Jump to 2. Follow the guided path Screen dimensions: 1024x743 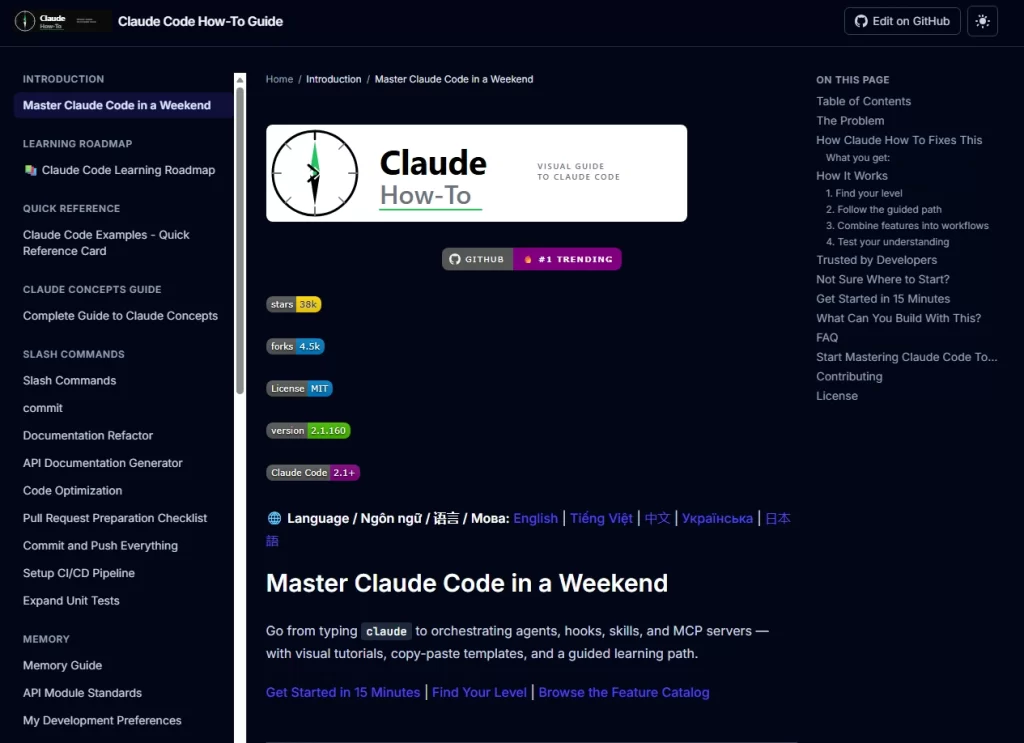click(884, 210)
